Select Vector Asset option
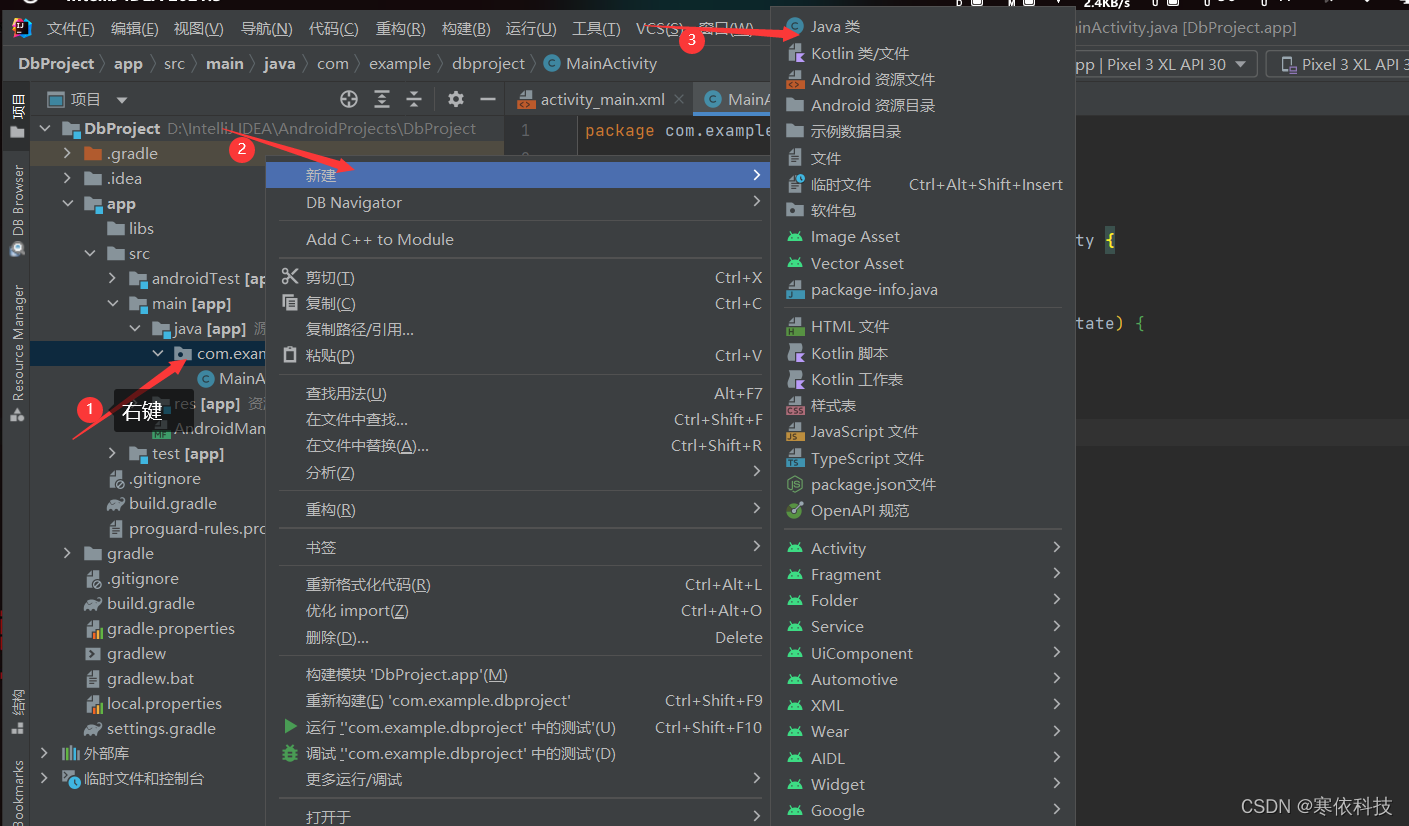The width and height of the screenshot is (1409, 826). (921, 263)
